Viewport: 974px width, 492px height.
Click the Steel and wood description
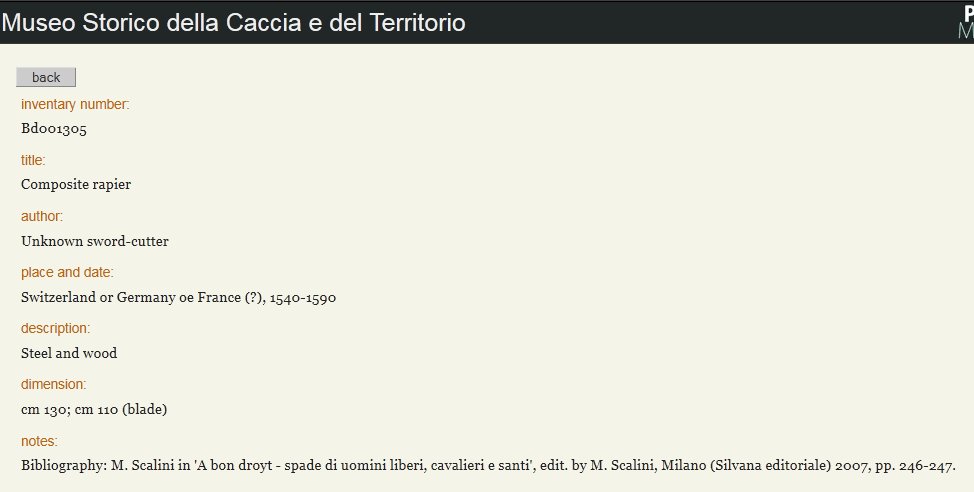click(69, 353)
